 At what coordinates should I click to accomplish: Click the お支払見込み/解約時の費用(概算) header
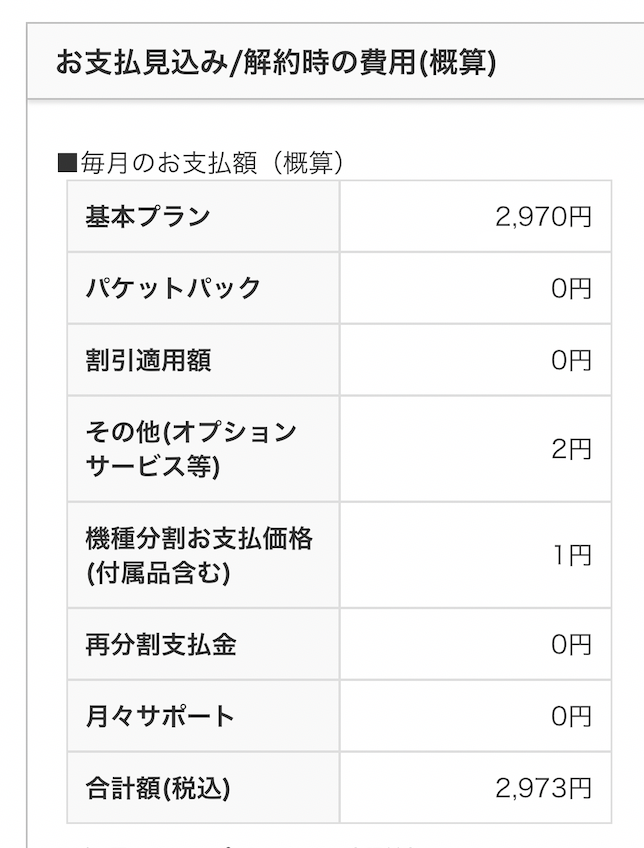coord(276,62)
